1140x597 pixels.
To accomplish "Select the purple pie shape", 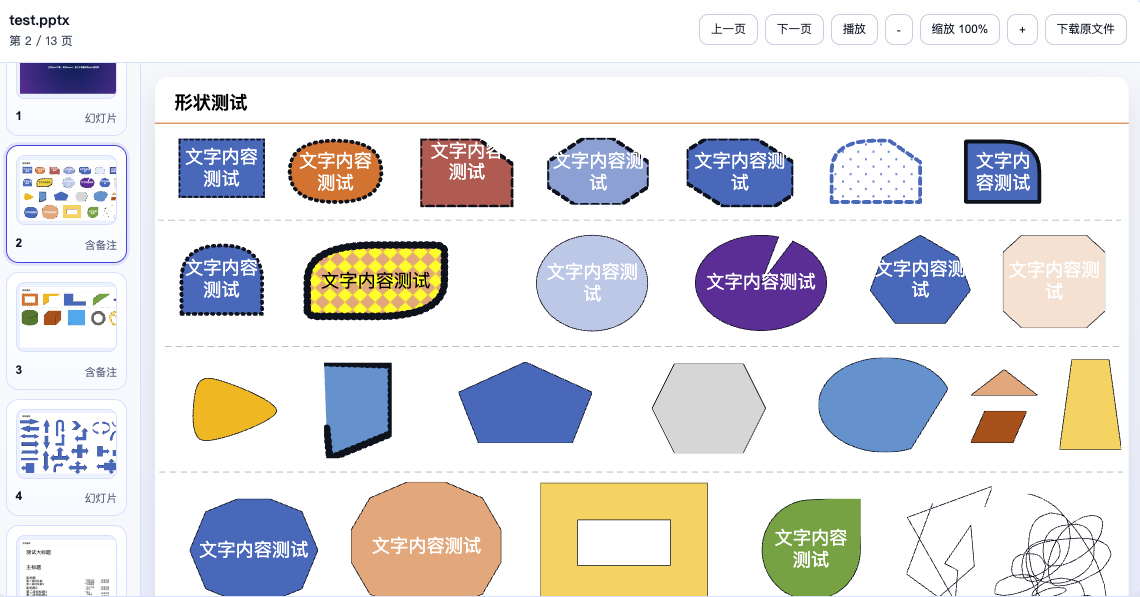I will click(x=760, y=282).
